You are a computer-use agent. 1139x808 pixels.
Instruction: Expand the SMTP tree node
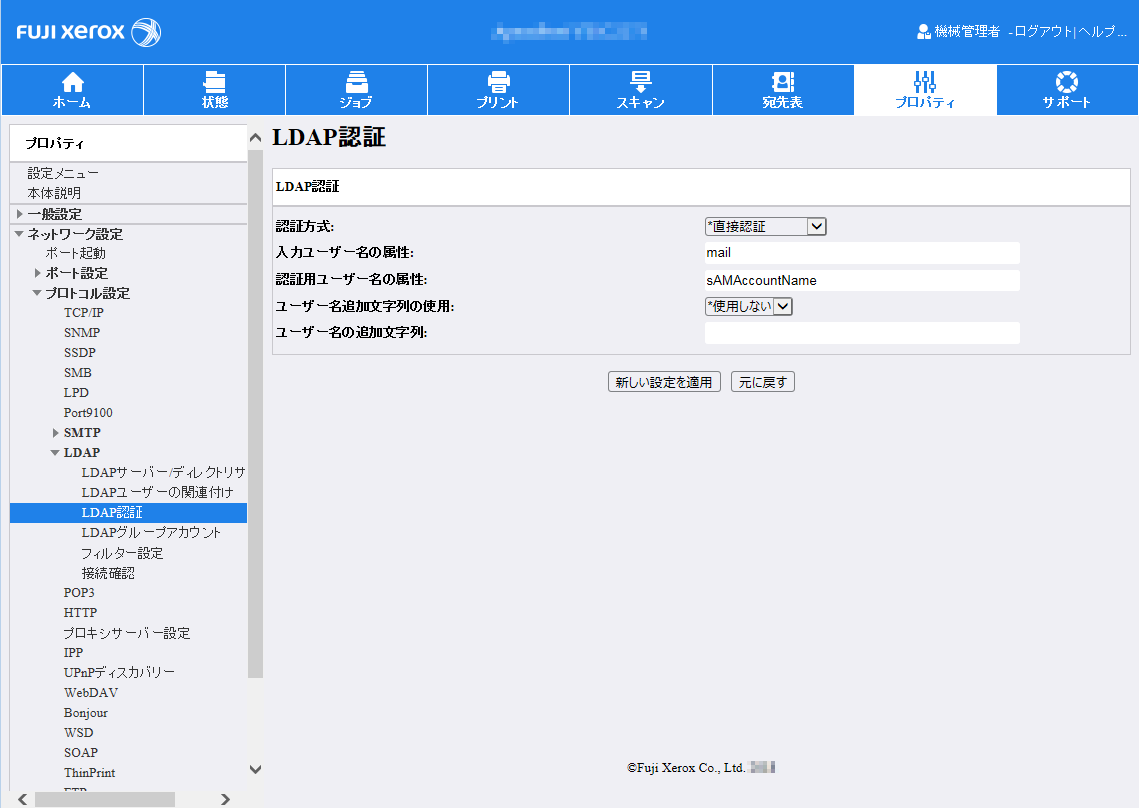click(55, 433)
